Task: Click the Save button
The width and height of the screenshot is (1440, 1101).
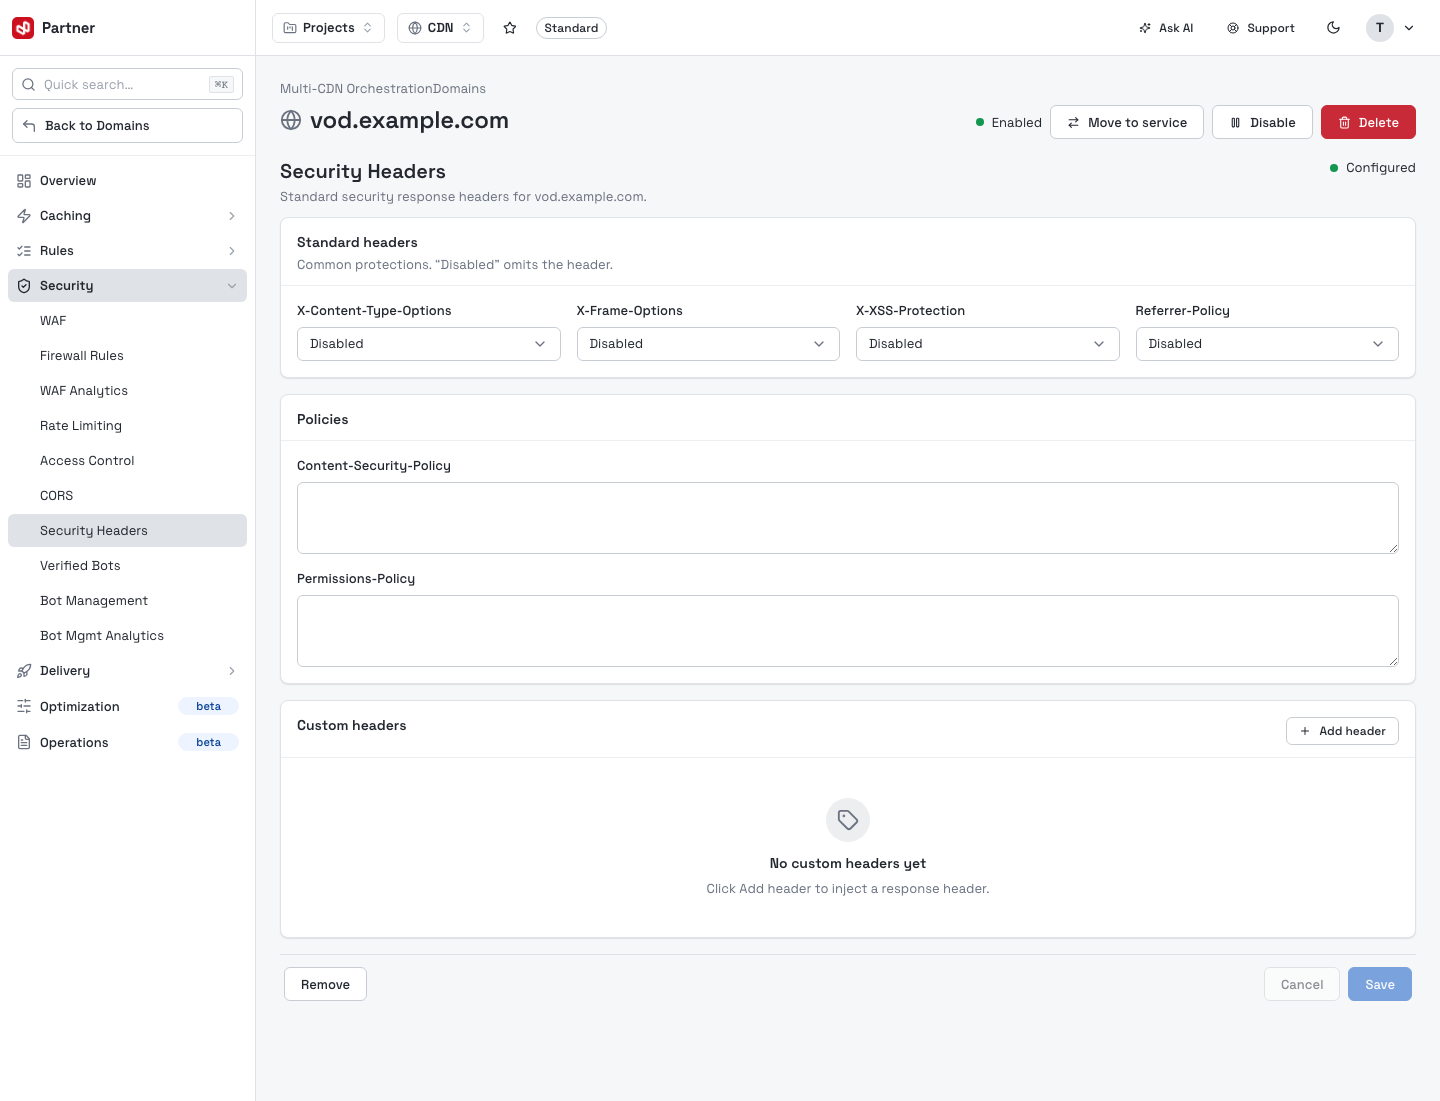Action: tap(1380, 984)
